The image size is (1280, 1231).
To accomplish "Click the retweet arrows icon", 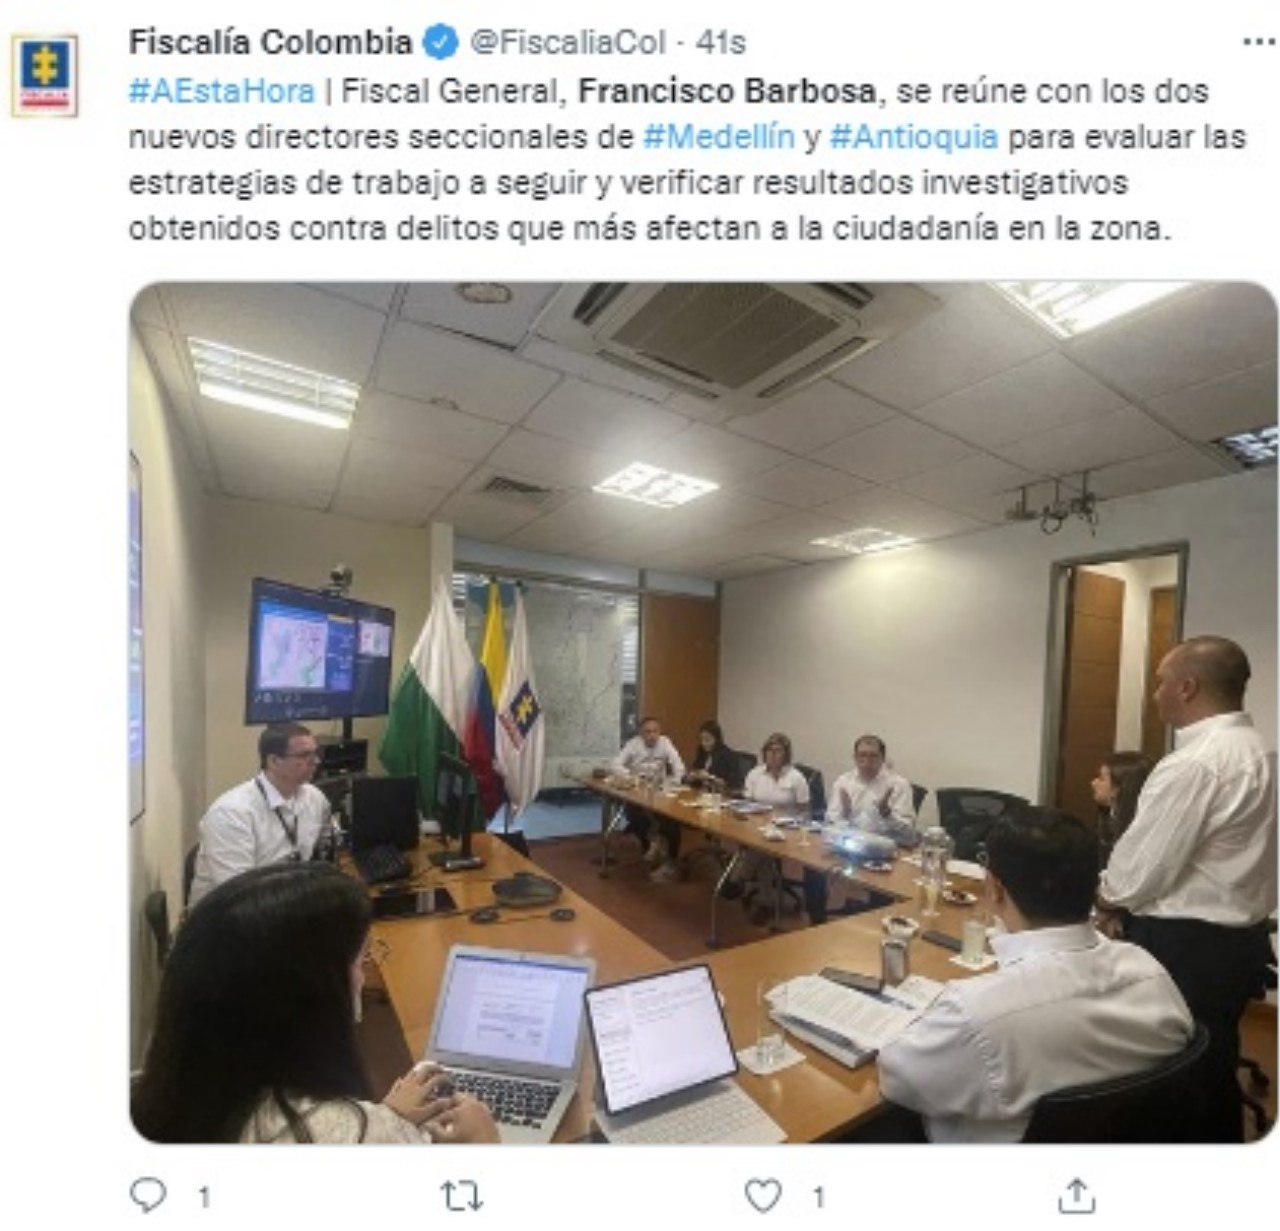I will pos(462,1195).
